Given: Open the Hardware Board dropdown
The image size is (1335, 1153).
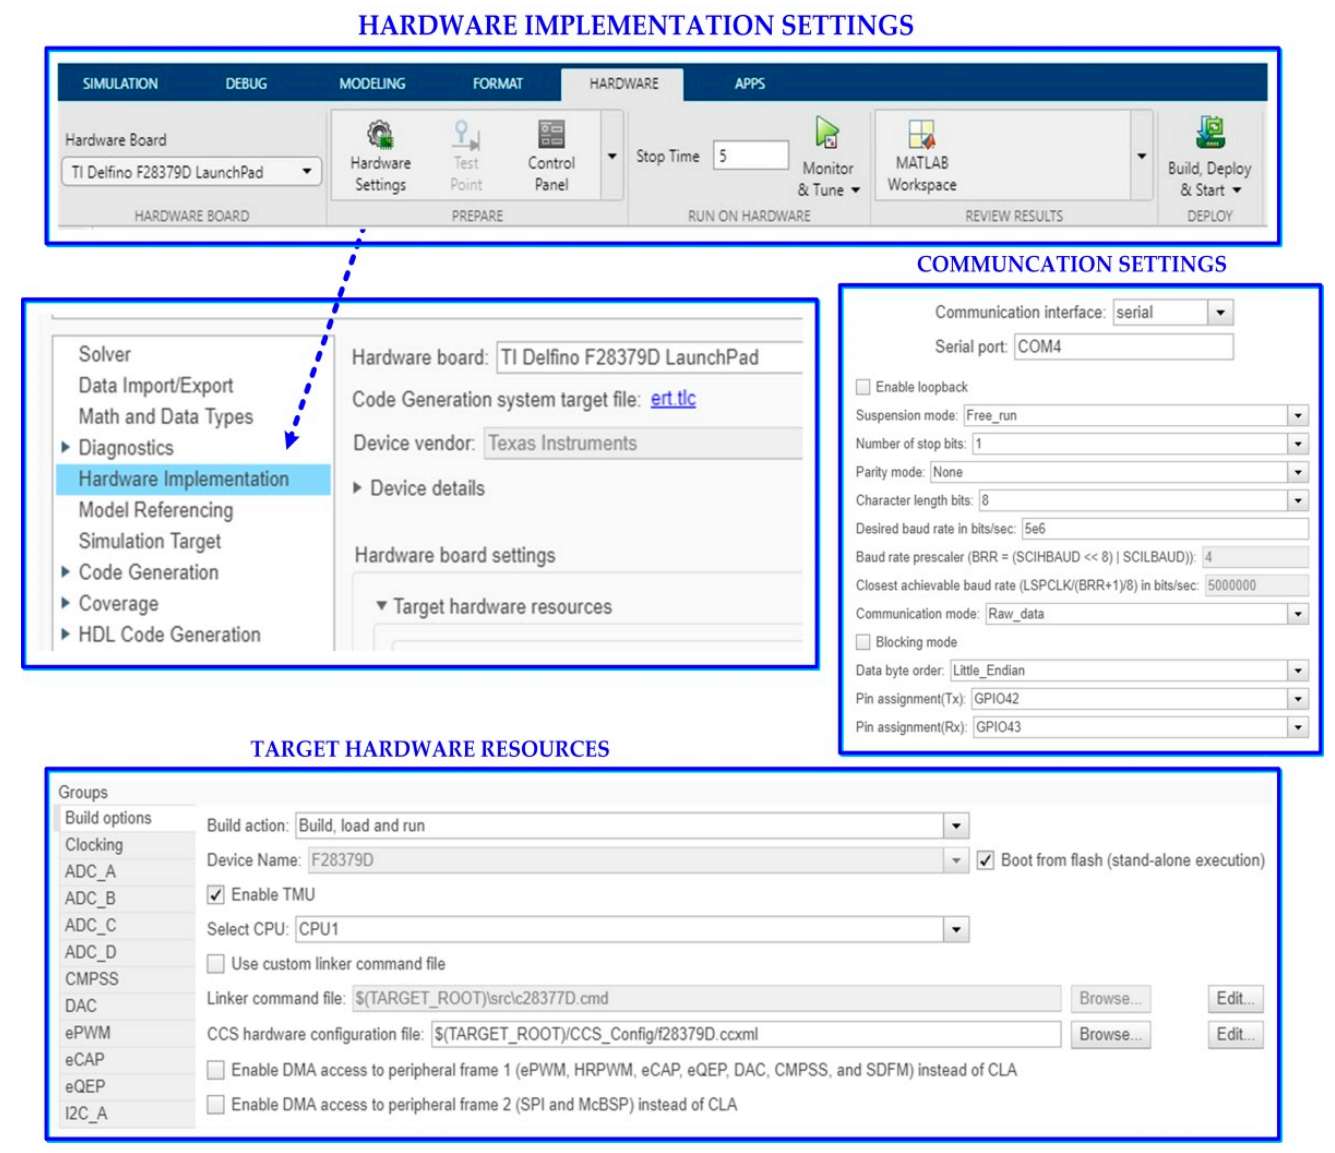Looking at the screenshot, I should (192, 172).
